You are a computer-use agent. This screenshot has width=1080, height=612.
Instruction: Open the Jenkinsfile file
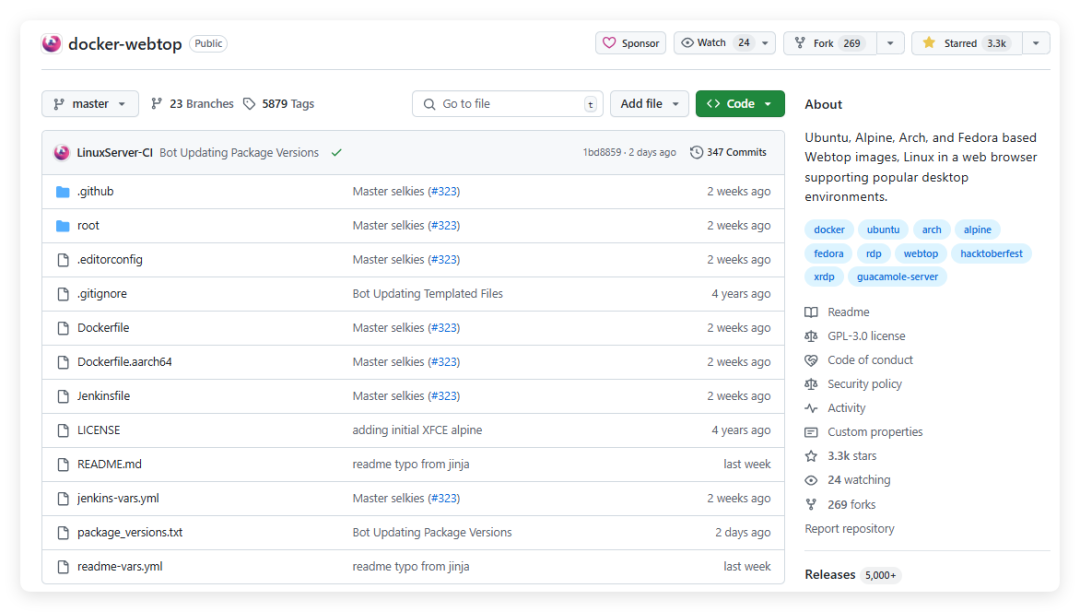tap(103, 397)
